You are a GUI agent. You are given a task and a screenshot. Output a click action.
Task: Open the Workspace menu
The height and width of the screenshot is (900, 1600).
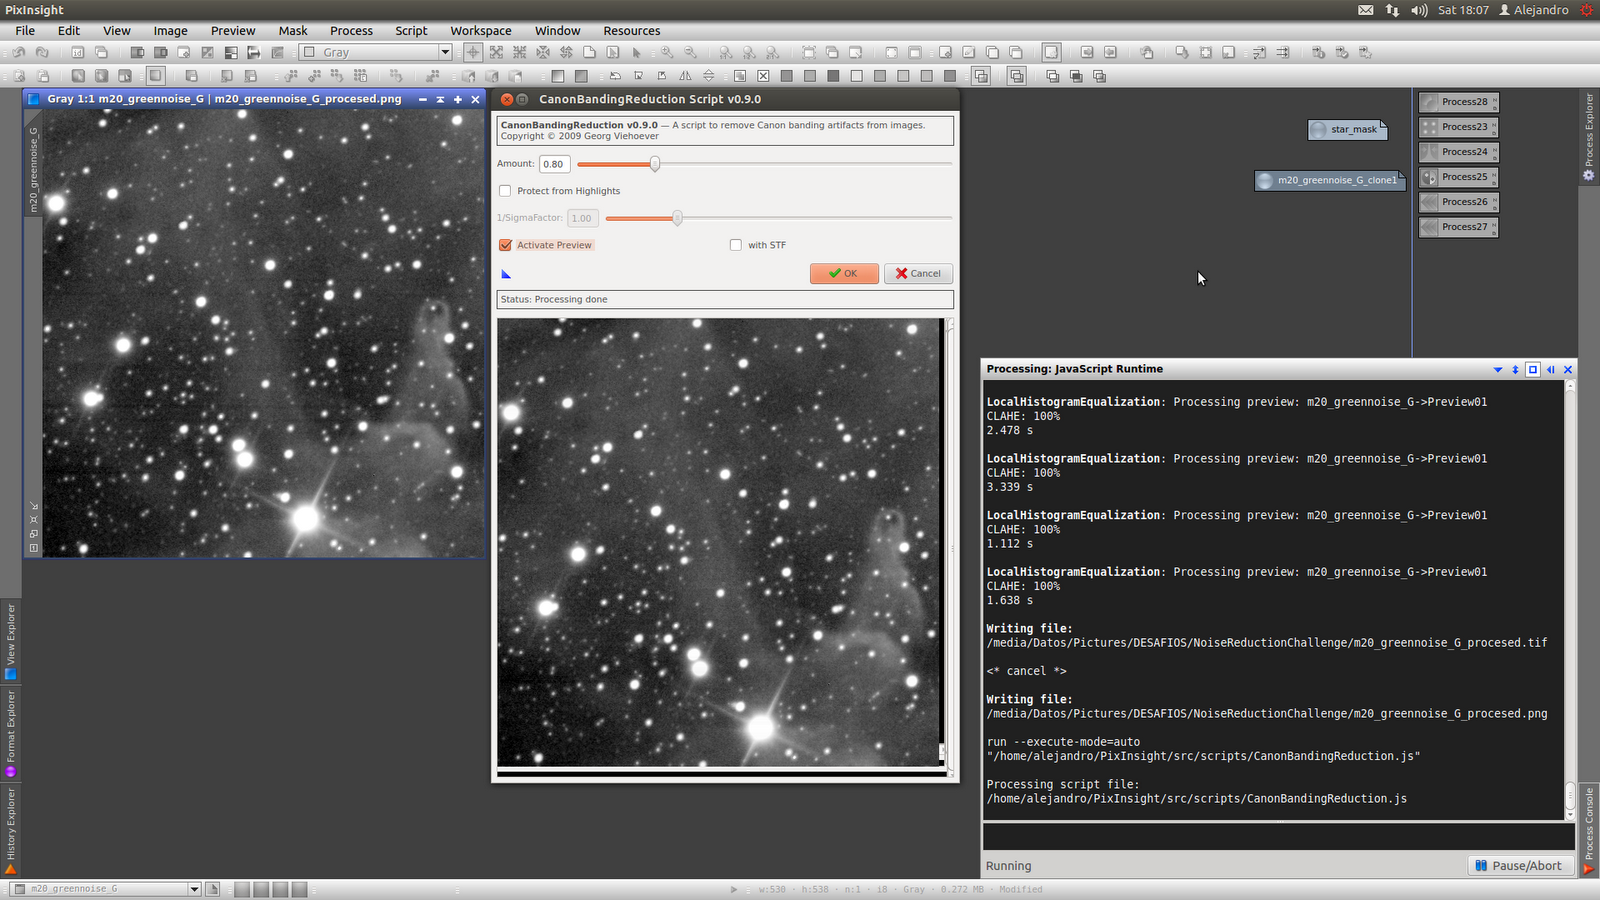pos(481,31)
